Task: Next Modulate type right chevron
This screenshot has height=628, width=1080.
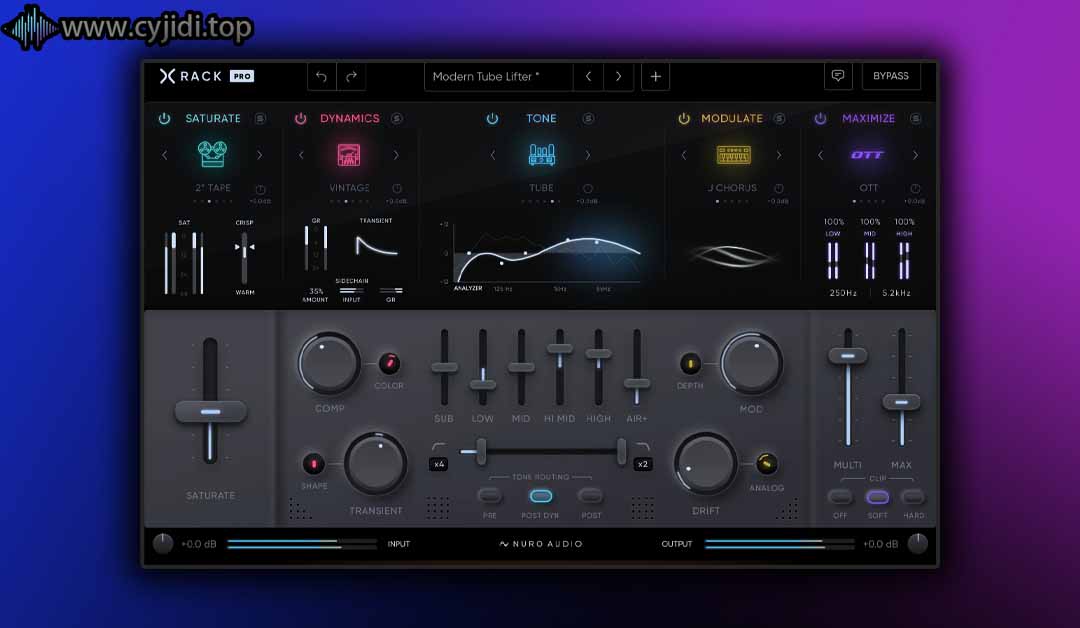Action: coord(778,155)
